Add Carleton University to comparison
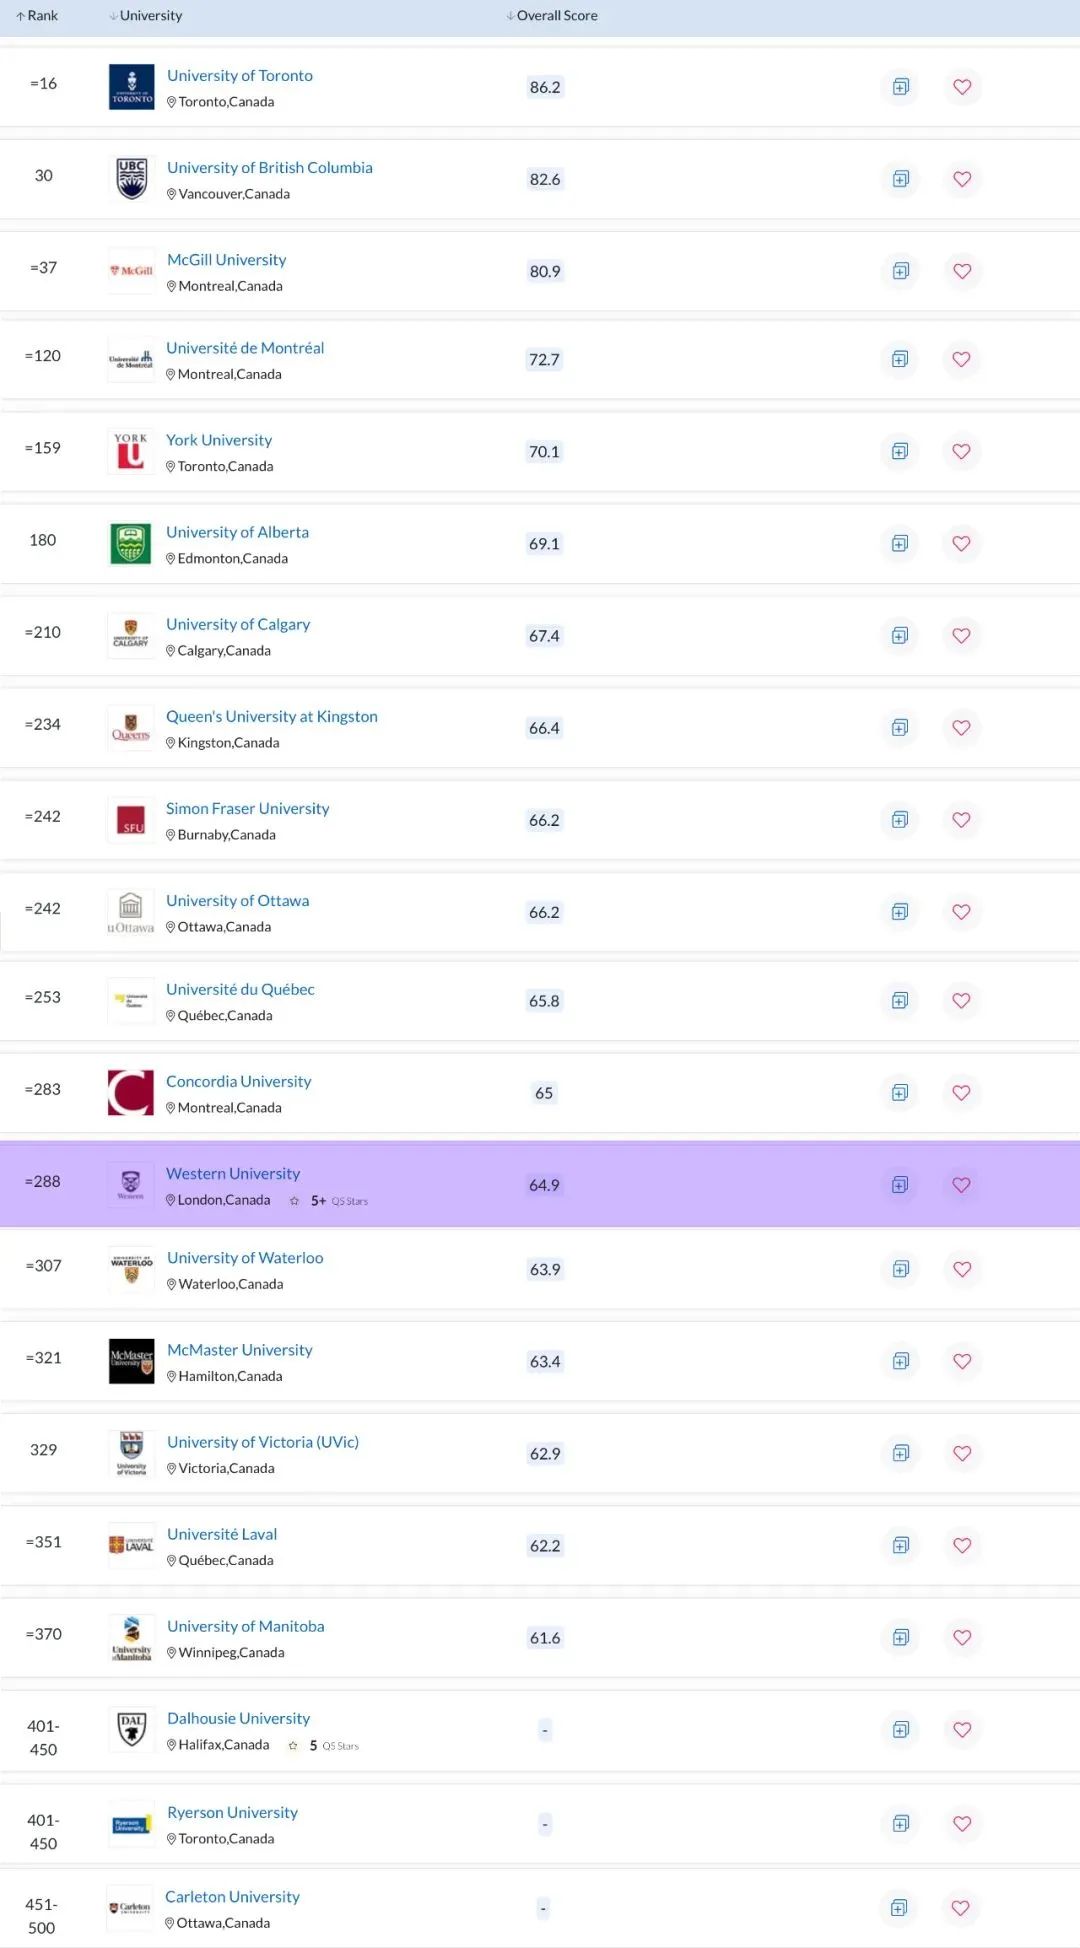 (x=899, y=1908)
